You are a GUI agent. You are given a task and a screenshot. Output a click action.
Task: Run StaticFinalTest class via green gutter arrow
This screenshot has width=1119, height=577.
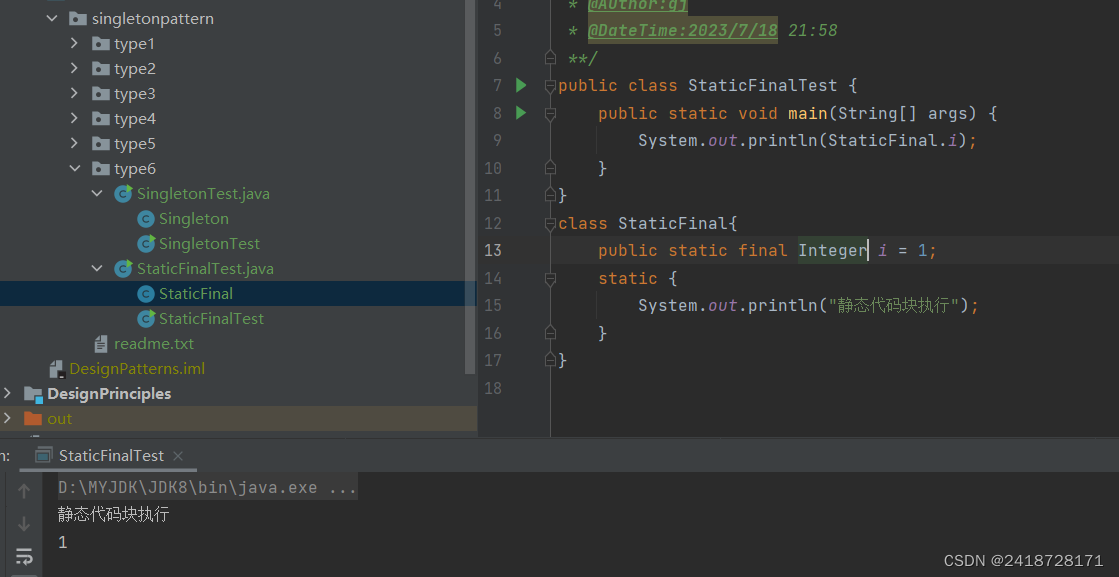519,85
